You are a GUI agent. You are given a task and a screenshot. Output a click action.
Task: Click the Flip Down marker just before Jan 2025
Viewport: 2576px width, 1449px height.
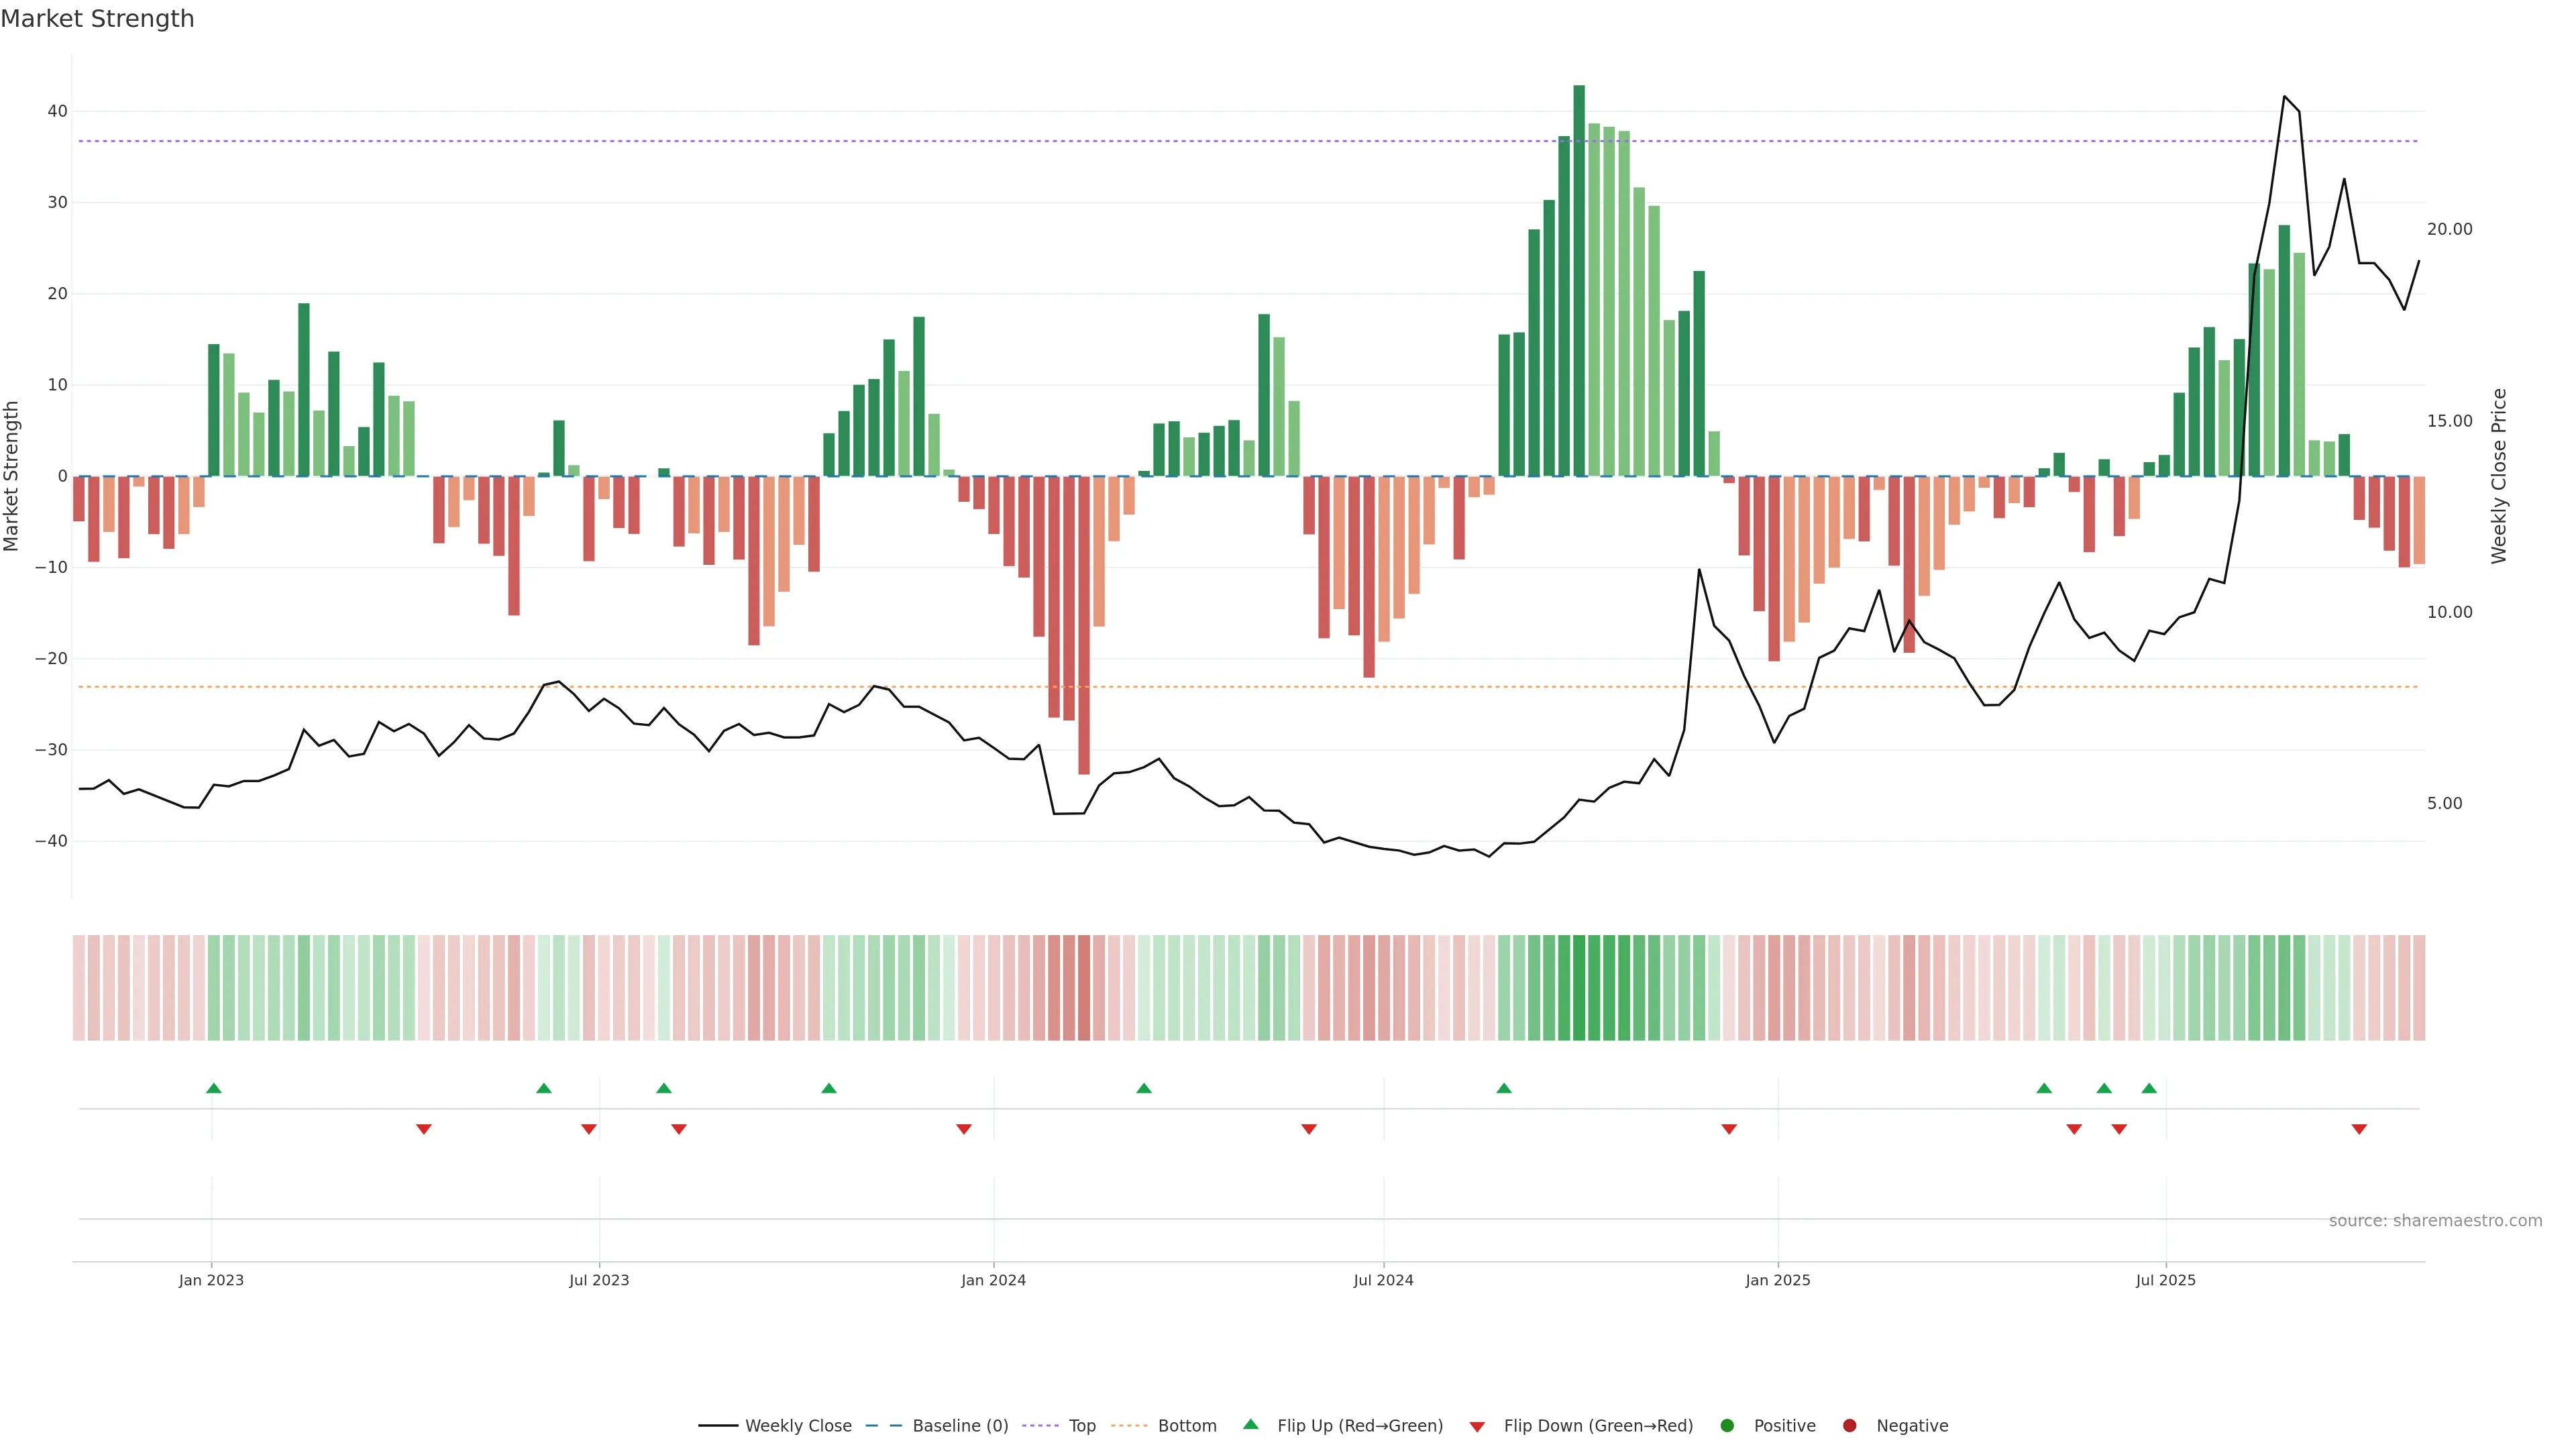(1729, 1129)
